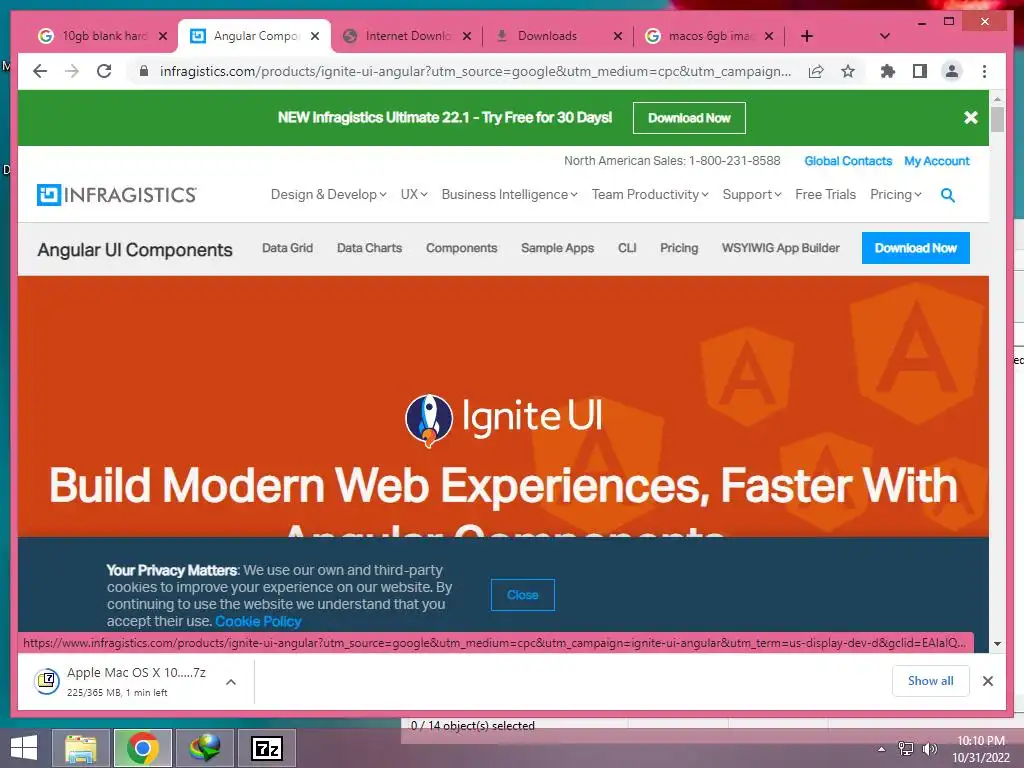
Task: Click the address bar URL
Action: click(475, 71)
